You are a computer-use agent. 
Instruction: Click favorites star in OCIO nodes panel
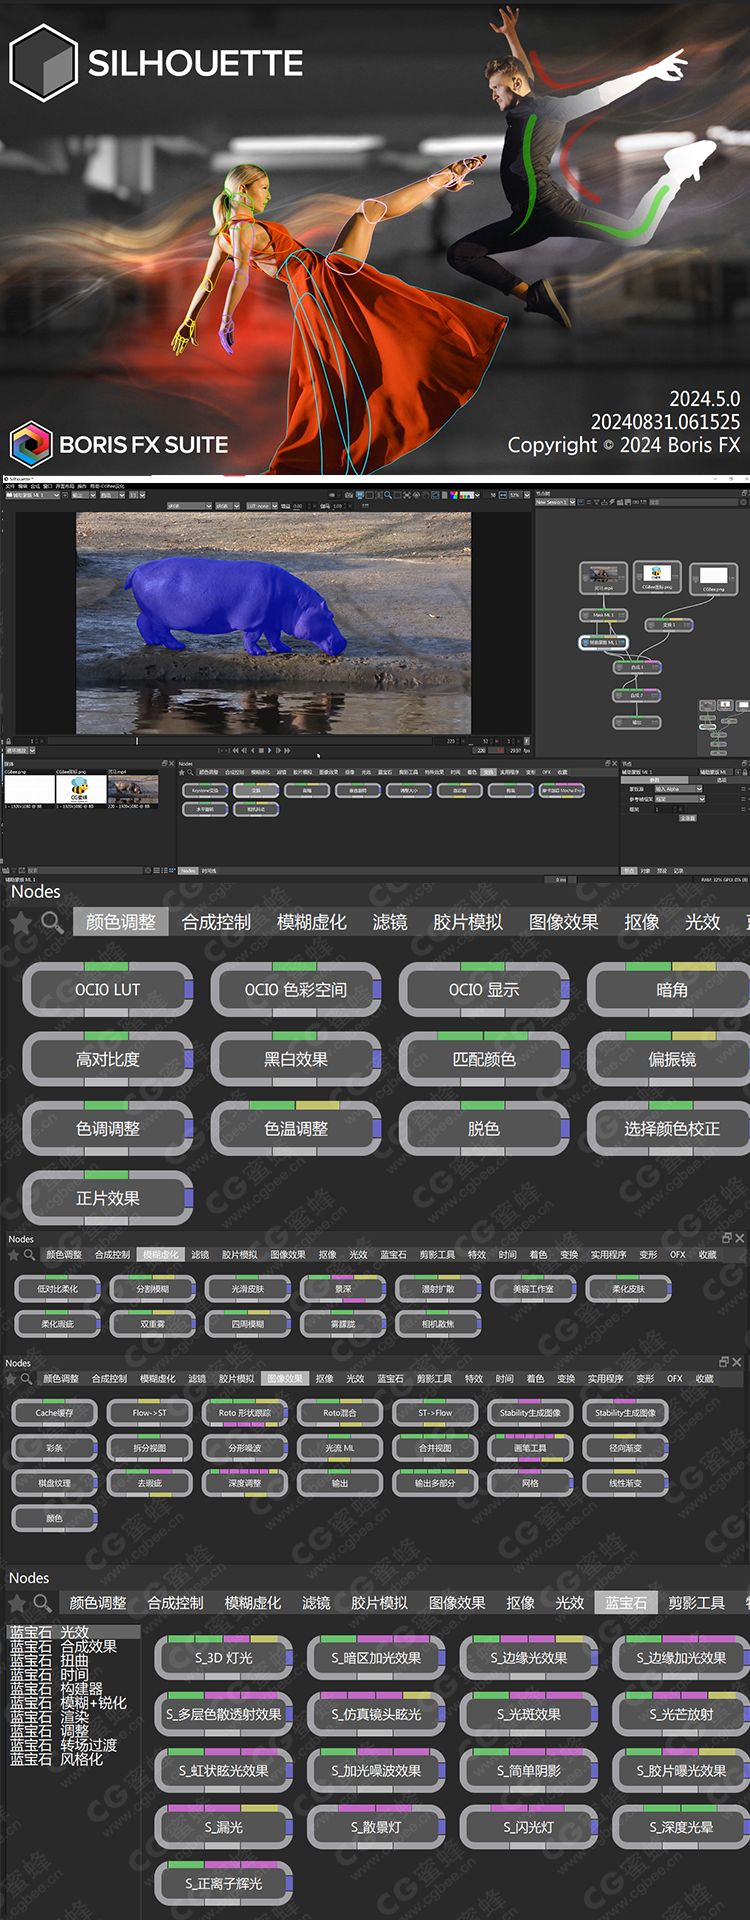20,923
